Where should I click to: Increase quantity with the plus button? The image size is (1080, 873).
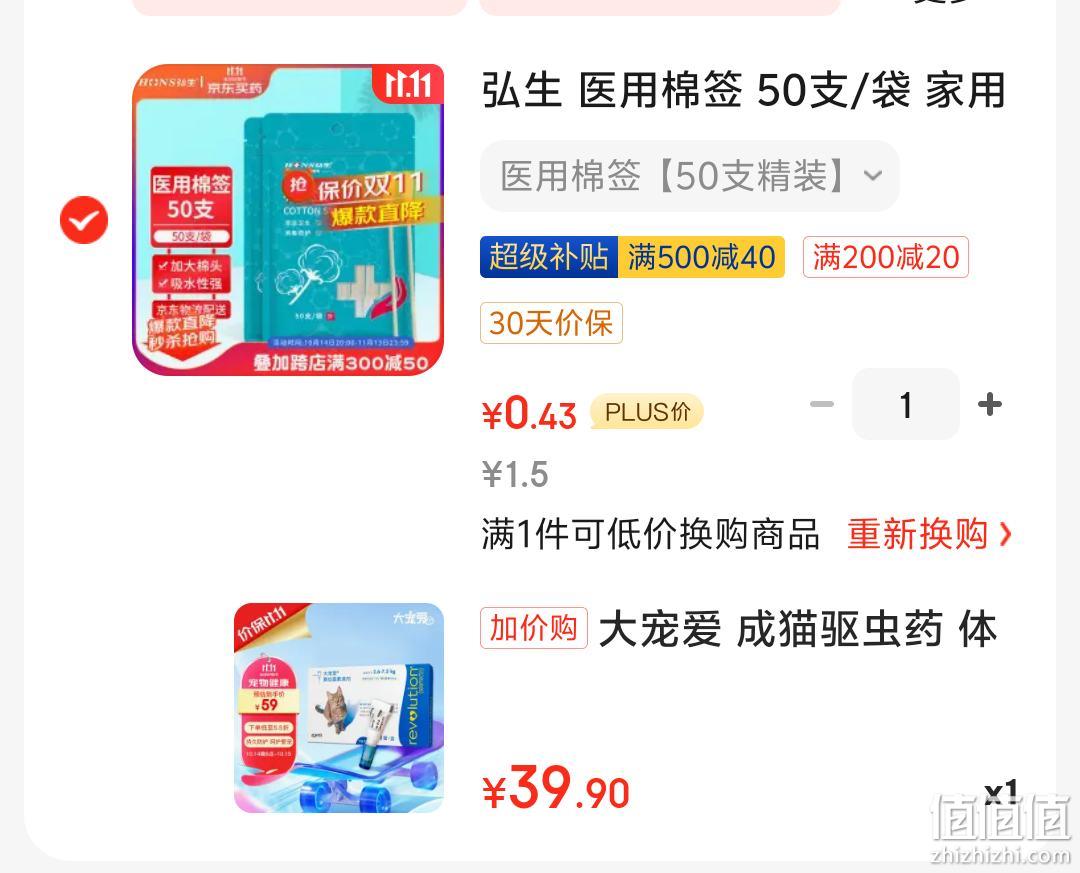pyautogui.click(x=990, y=404)
